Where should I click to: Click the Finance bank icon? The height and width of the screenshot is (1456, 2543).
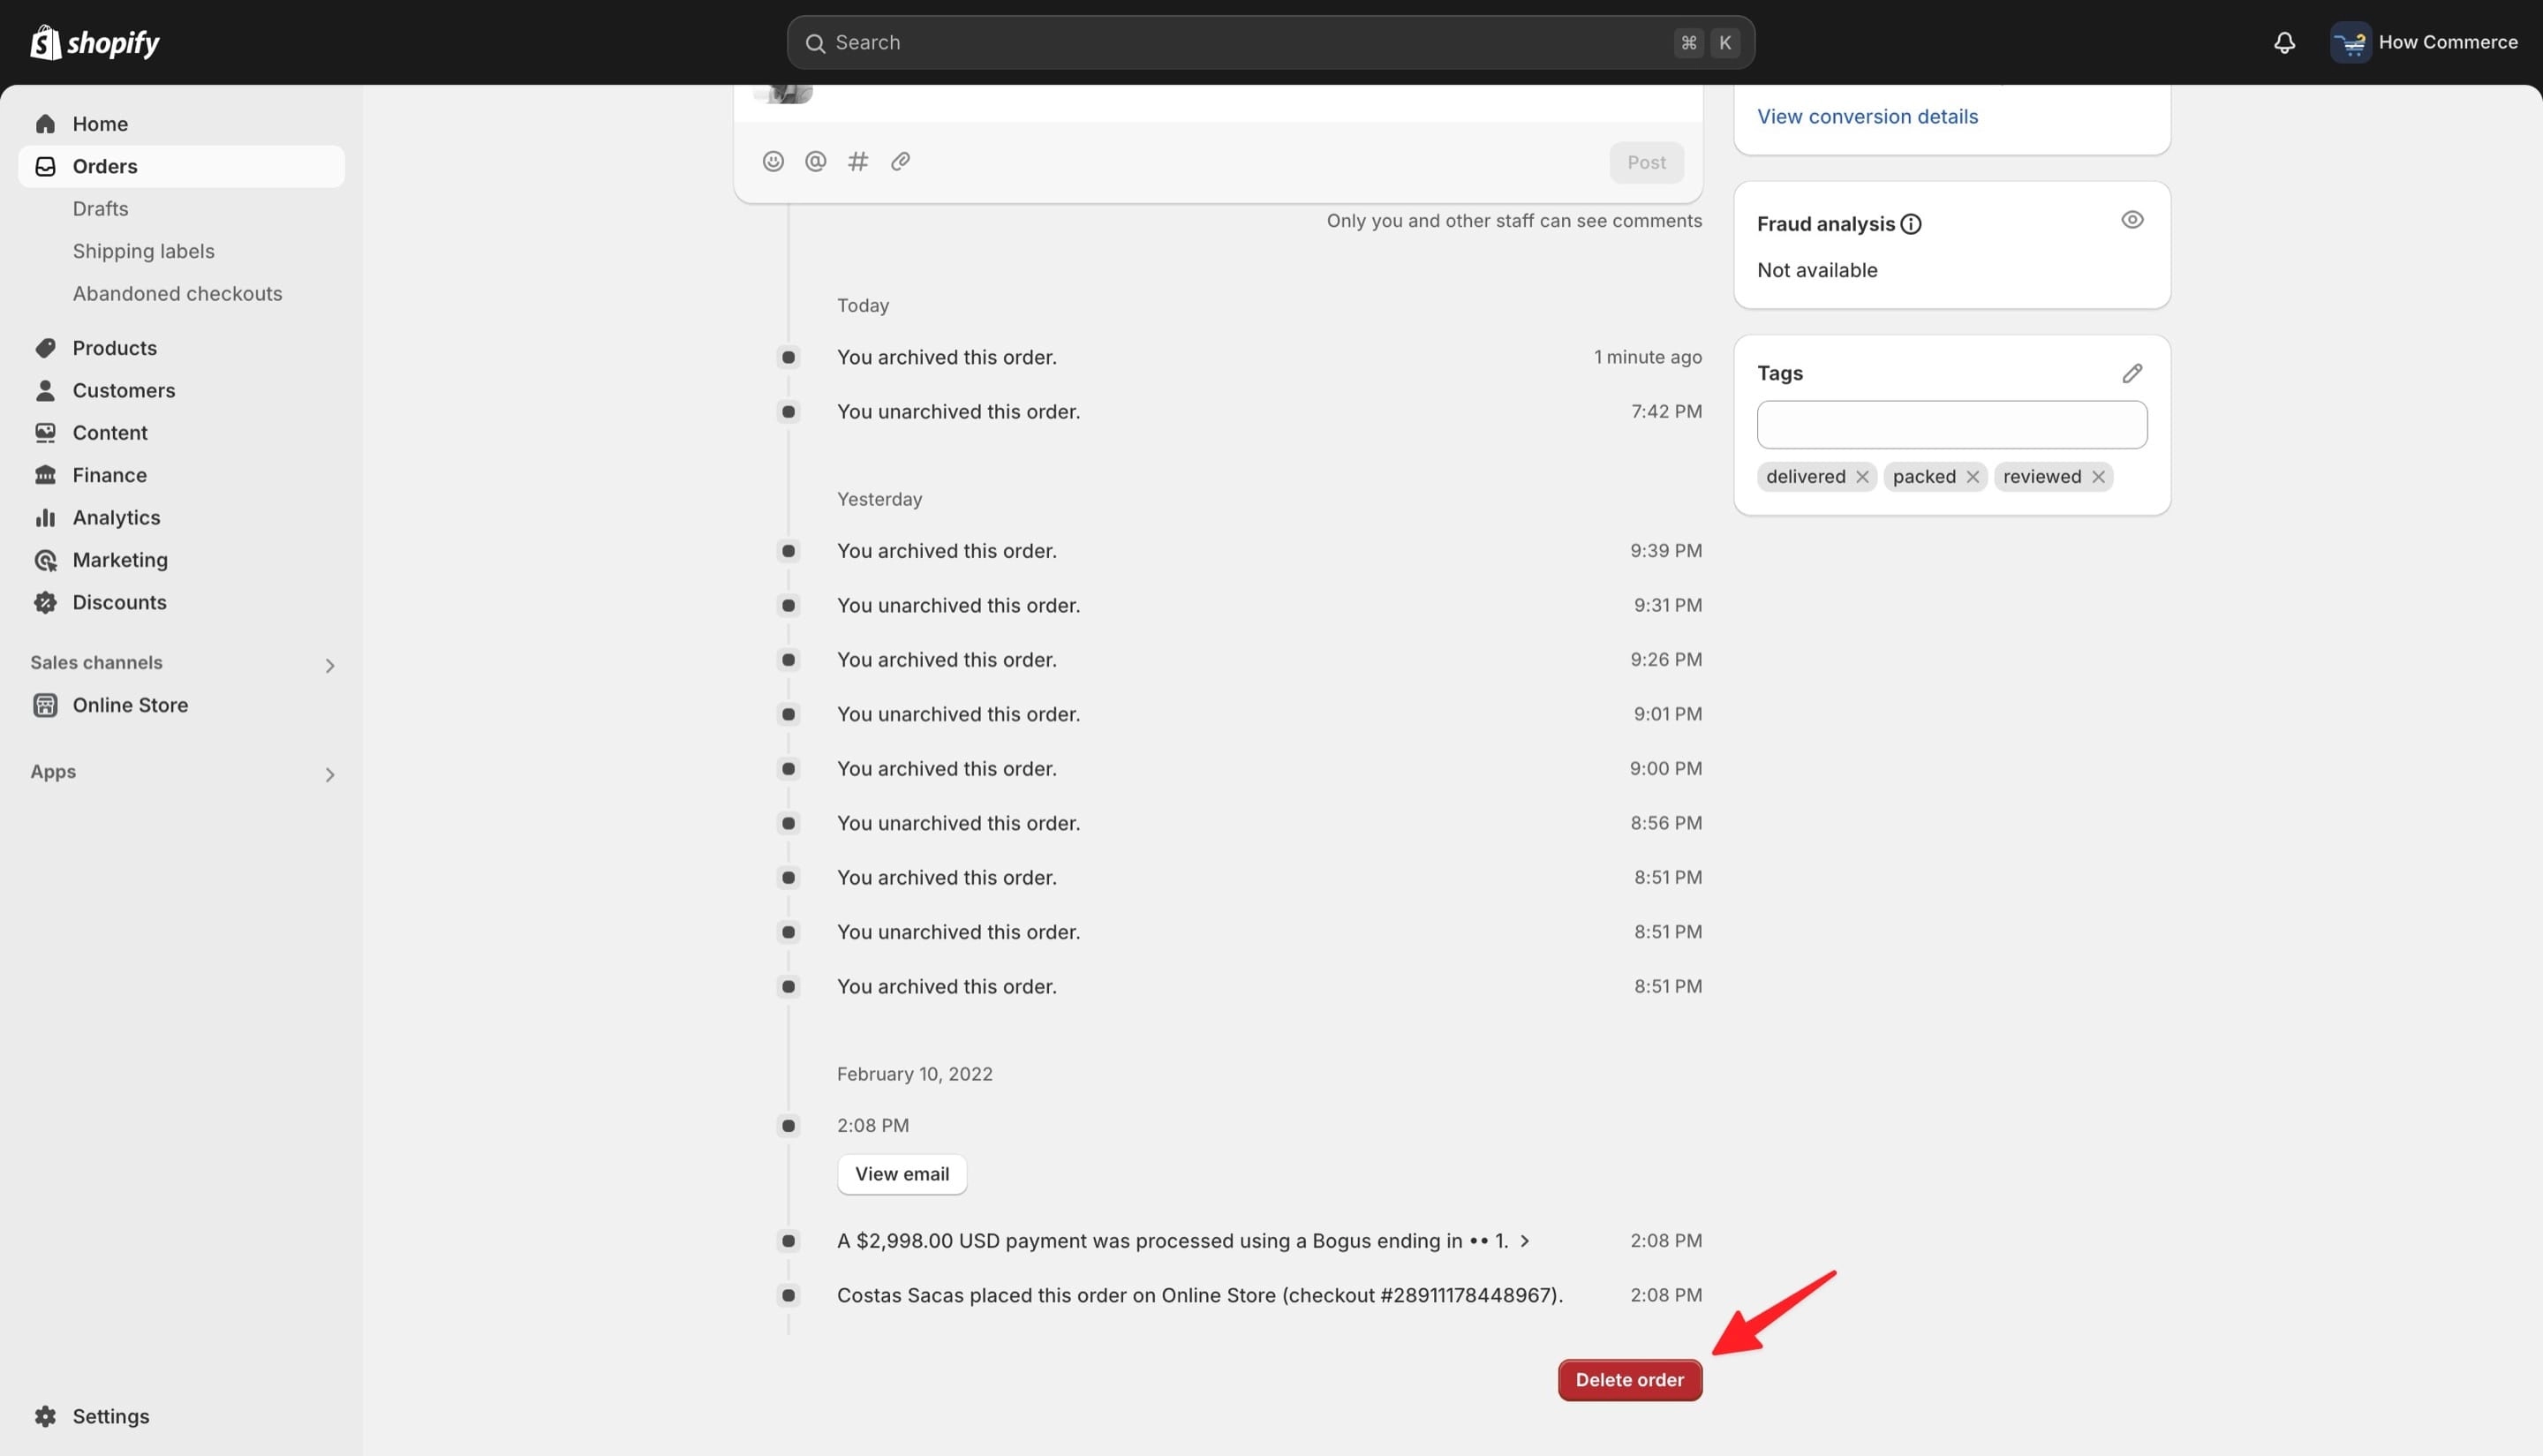click(45, 475)
